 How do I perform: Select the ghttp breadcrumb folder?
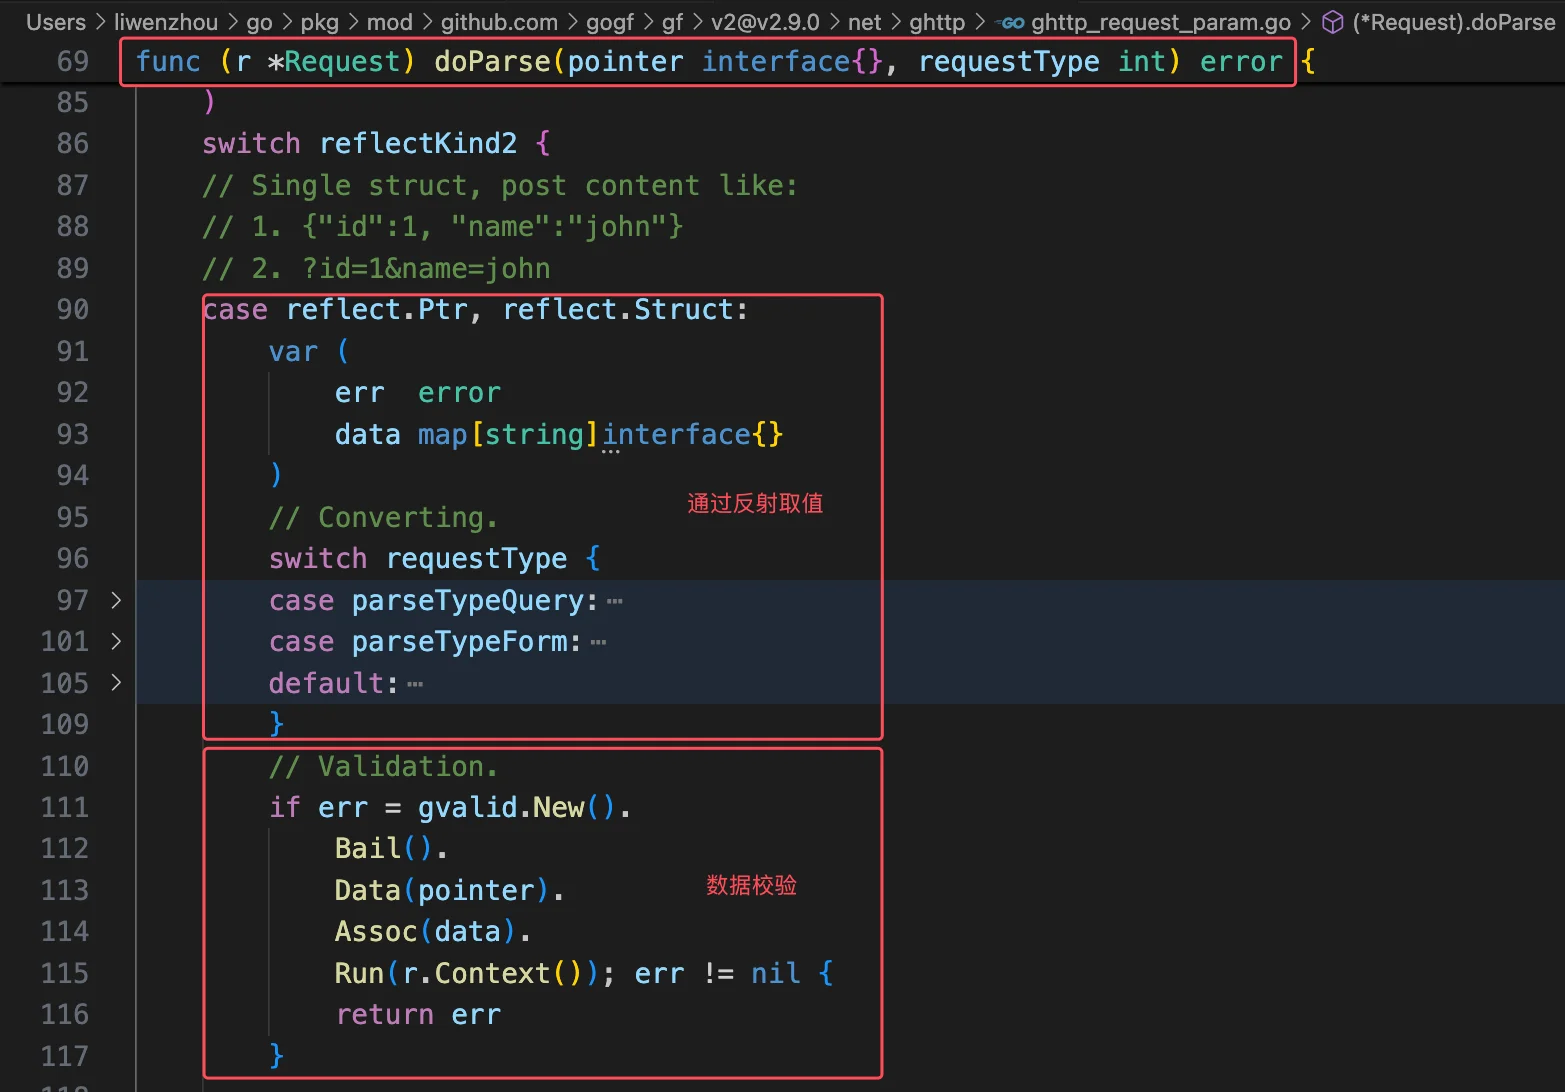click(937, 22)
